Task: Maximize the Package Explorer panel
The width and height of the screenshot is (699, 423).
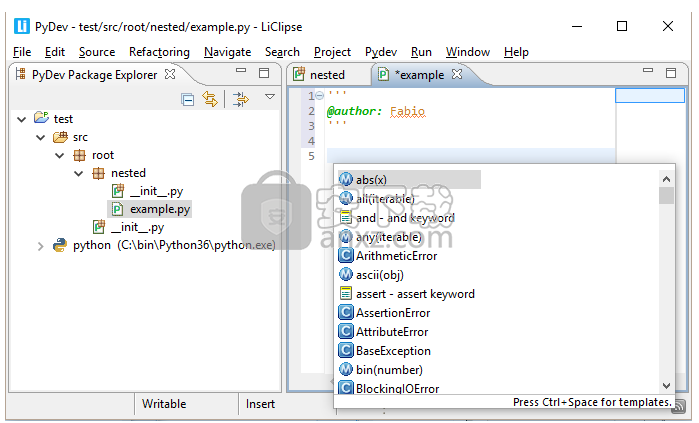Action: coord(264,73)
